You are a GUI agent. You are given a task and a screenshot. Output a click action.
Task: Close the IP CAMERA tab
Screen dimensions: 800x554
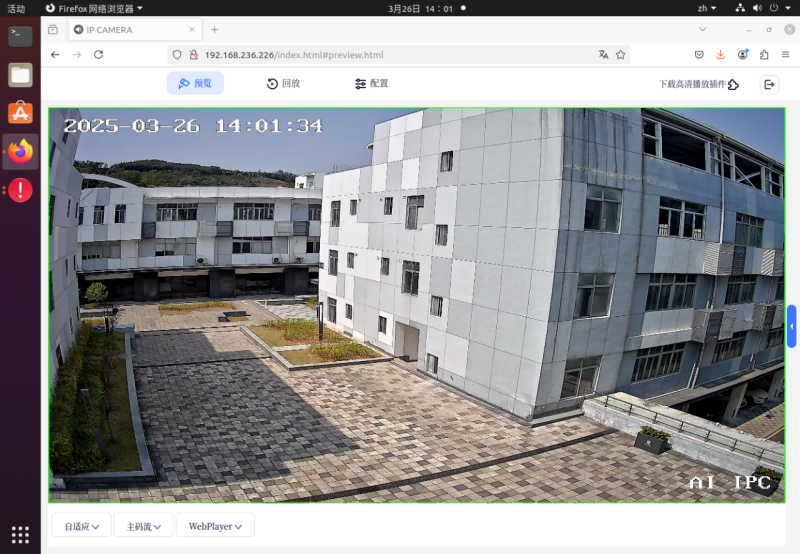pos(192,30)
